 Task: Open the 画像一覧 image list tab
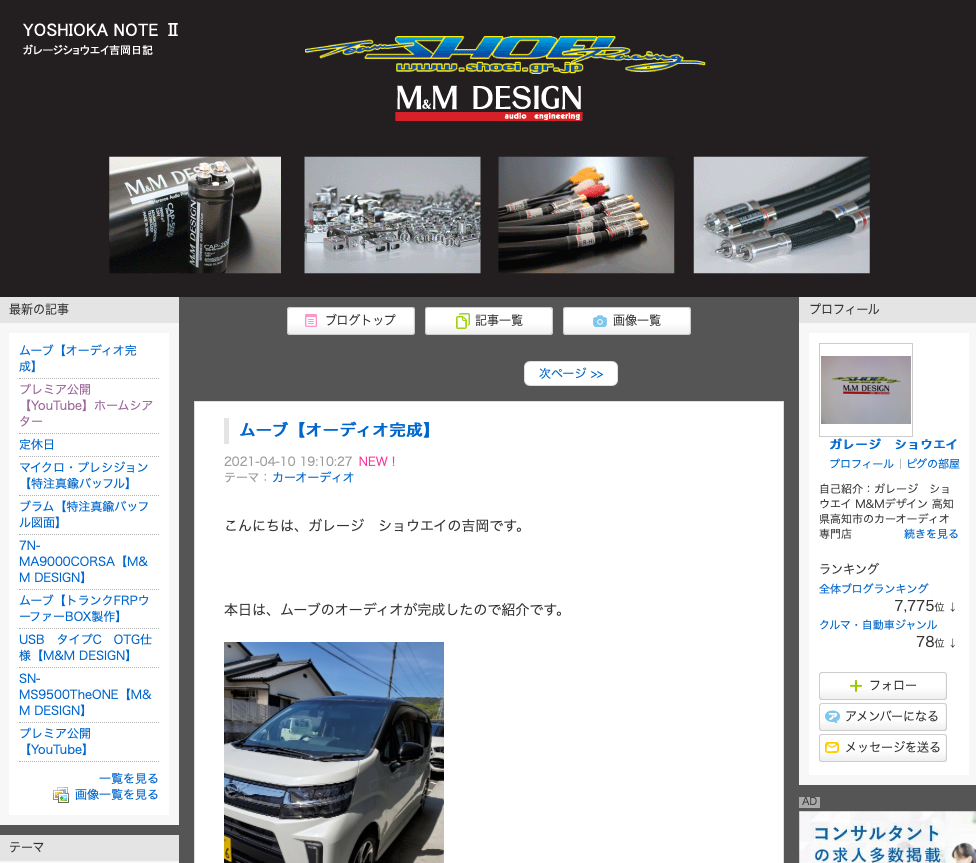tap(627, 321)
